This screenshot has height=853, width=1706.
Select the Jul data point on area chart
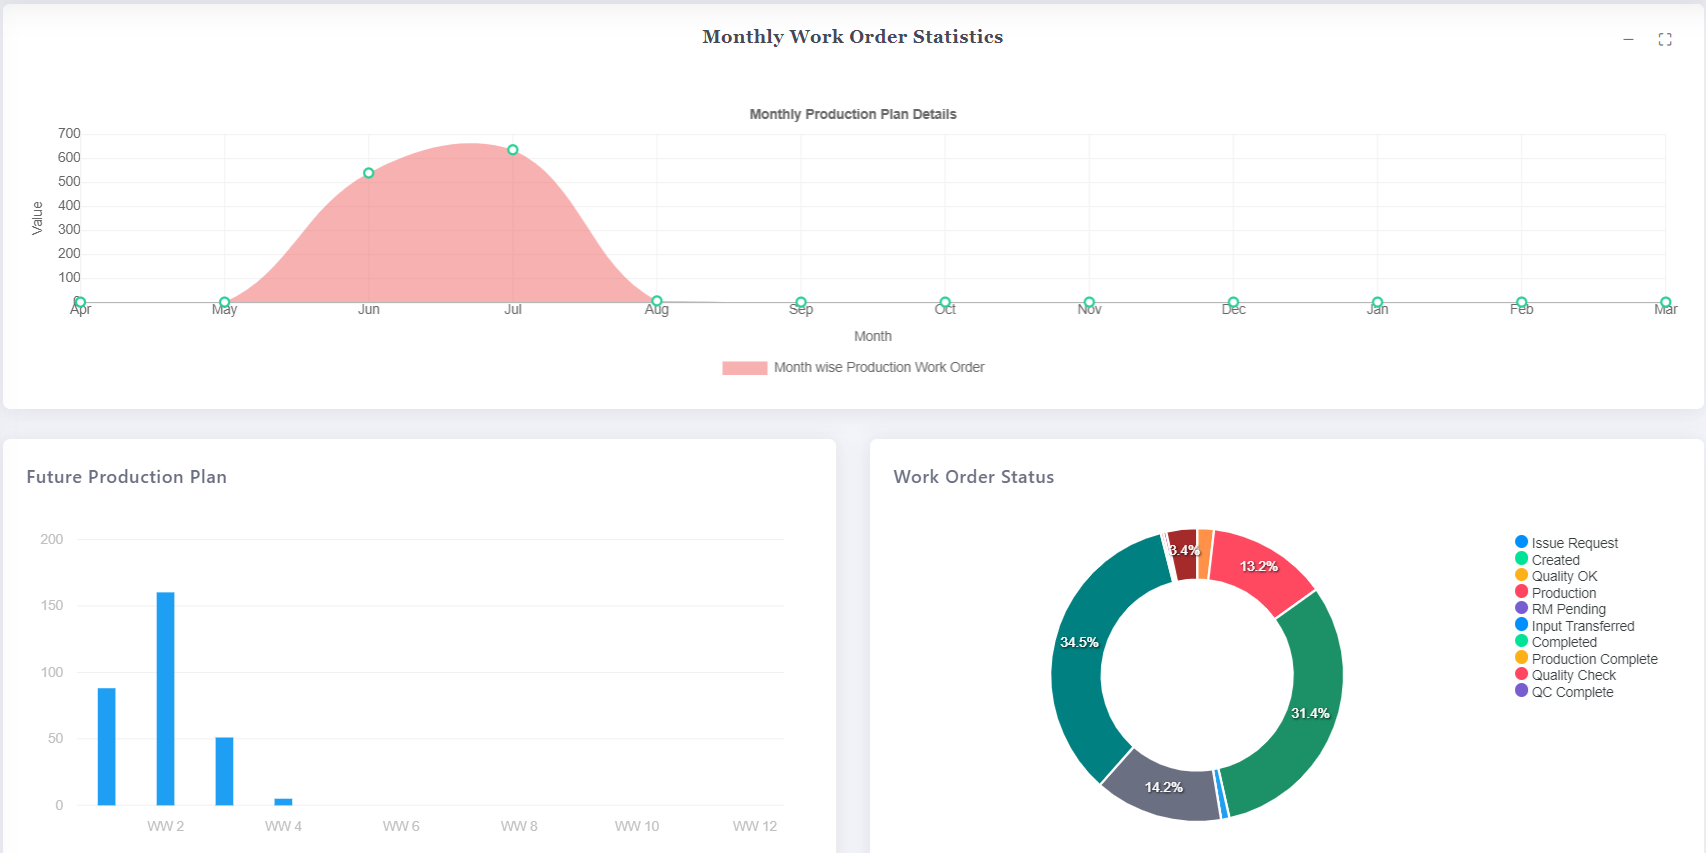tap(513, 150)
